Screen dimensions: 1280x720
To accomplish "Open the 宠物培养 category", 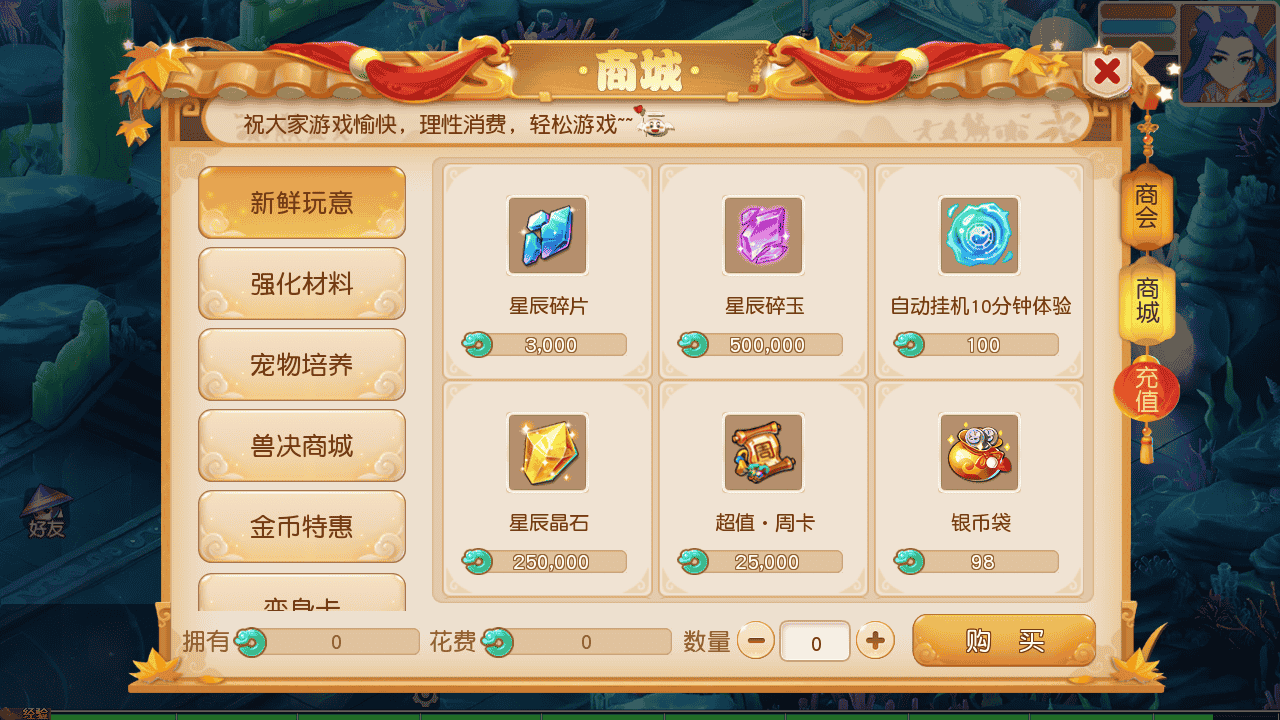I will pos(302,365).
